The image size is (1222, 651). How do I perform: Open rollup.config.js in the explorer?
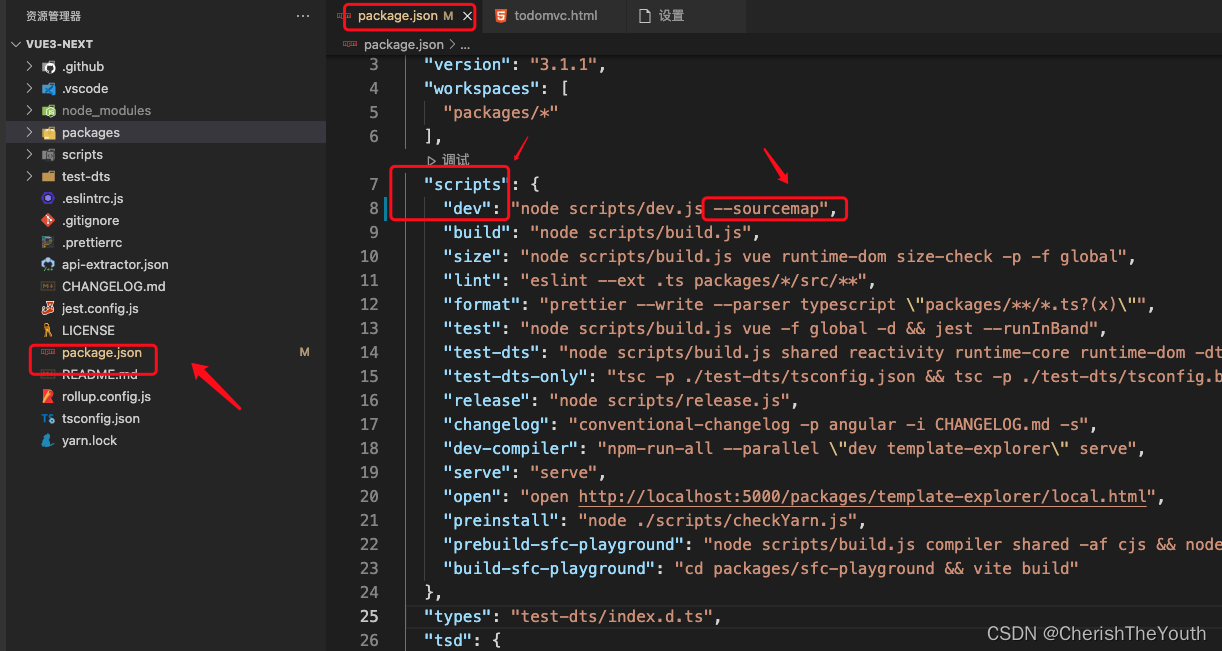click(x=106, y=396)
